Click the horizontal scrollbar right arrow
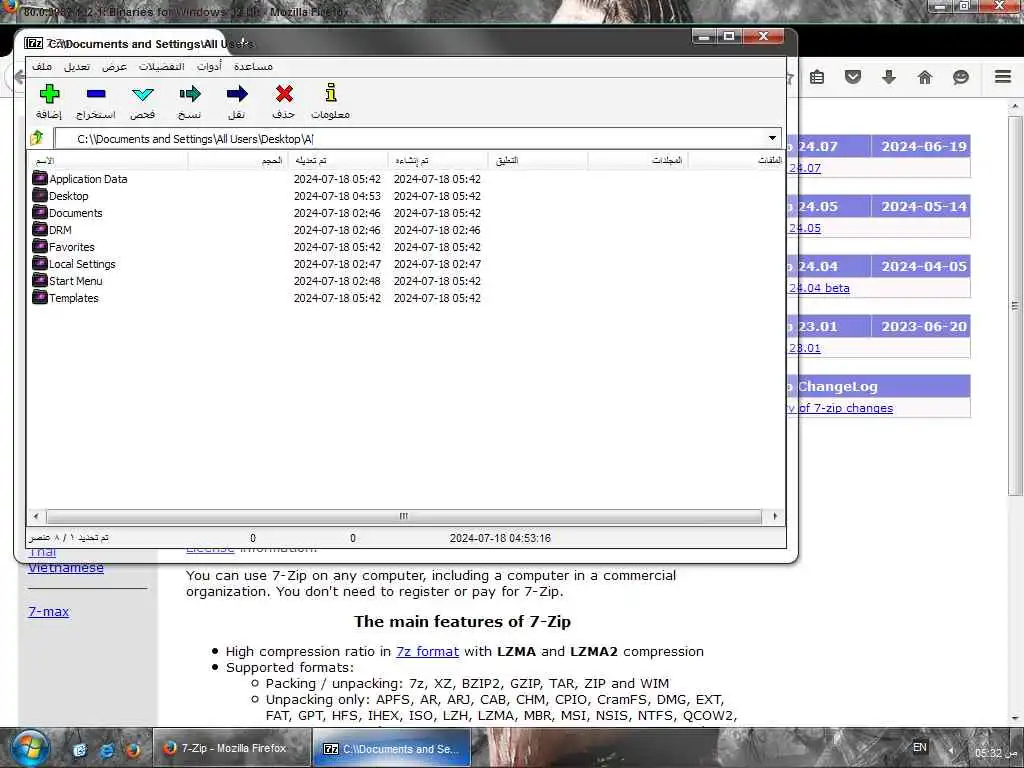 [775, 516]
